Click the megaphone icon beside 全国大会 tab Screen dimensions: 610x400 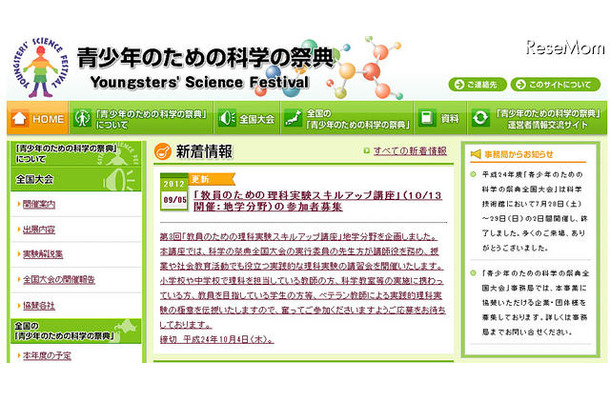225,118
